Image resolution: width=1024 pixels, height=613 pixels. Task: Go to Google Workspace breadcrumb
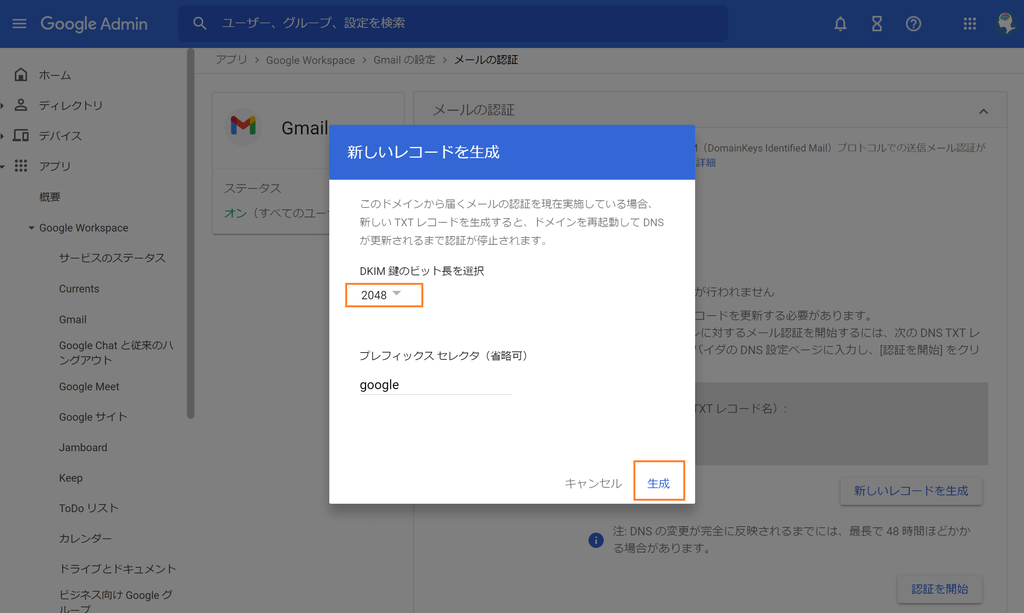pos(310,60)
